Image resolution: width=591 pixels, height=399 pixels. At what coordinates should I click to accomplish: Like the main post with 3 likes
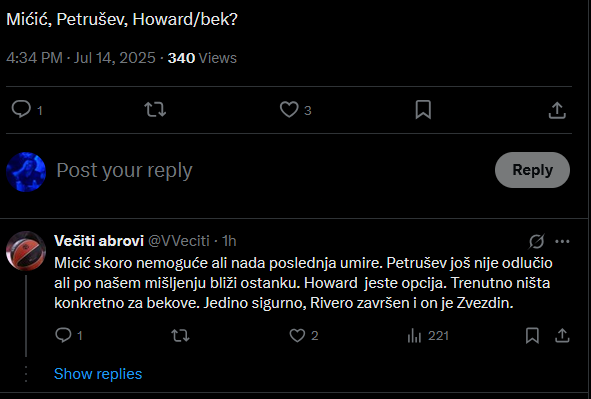click(x=289, y=110)
